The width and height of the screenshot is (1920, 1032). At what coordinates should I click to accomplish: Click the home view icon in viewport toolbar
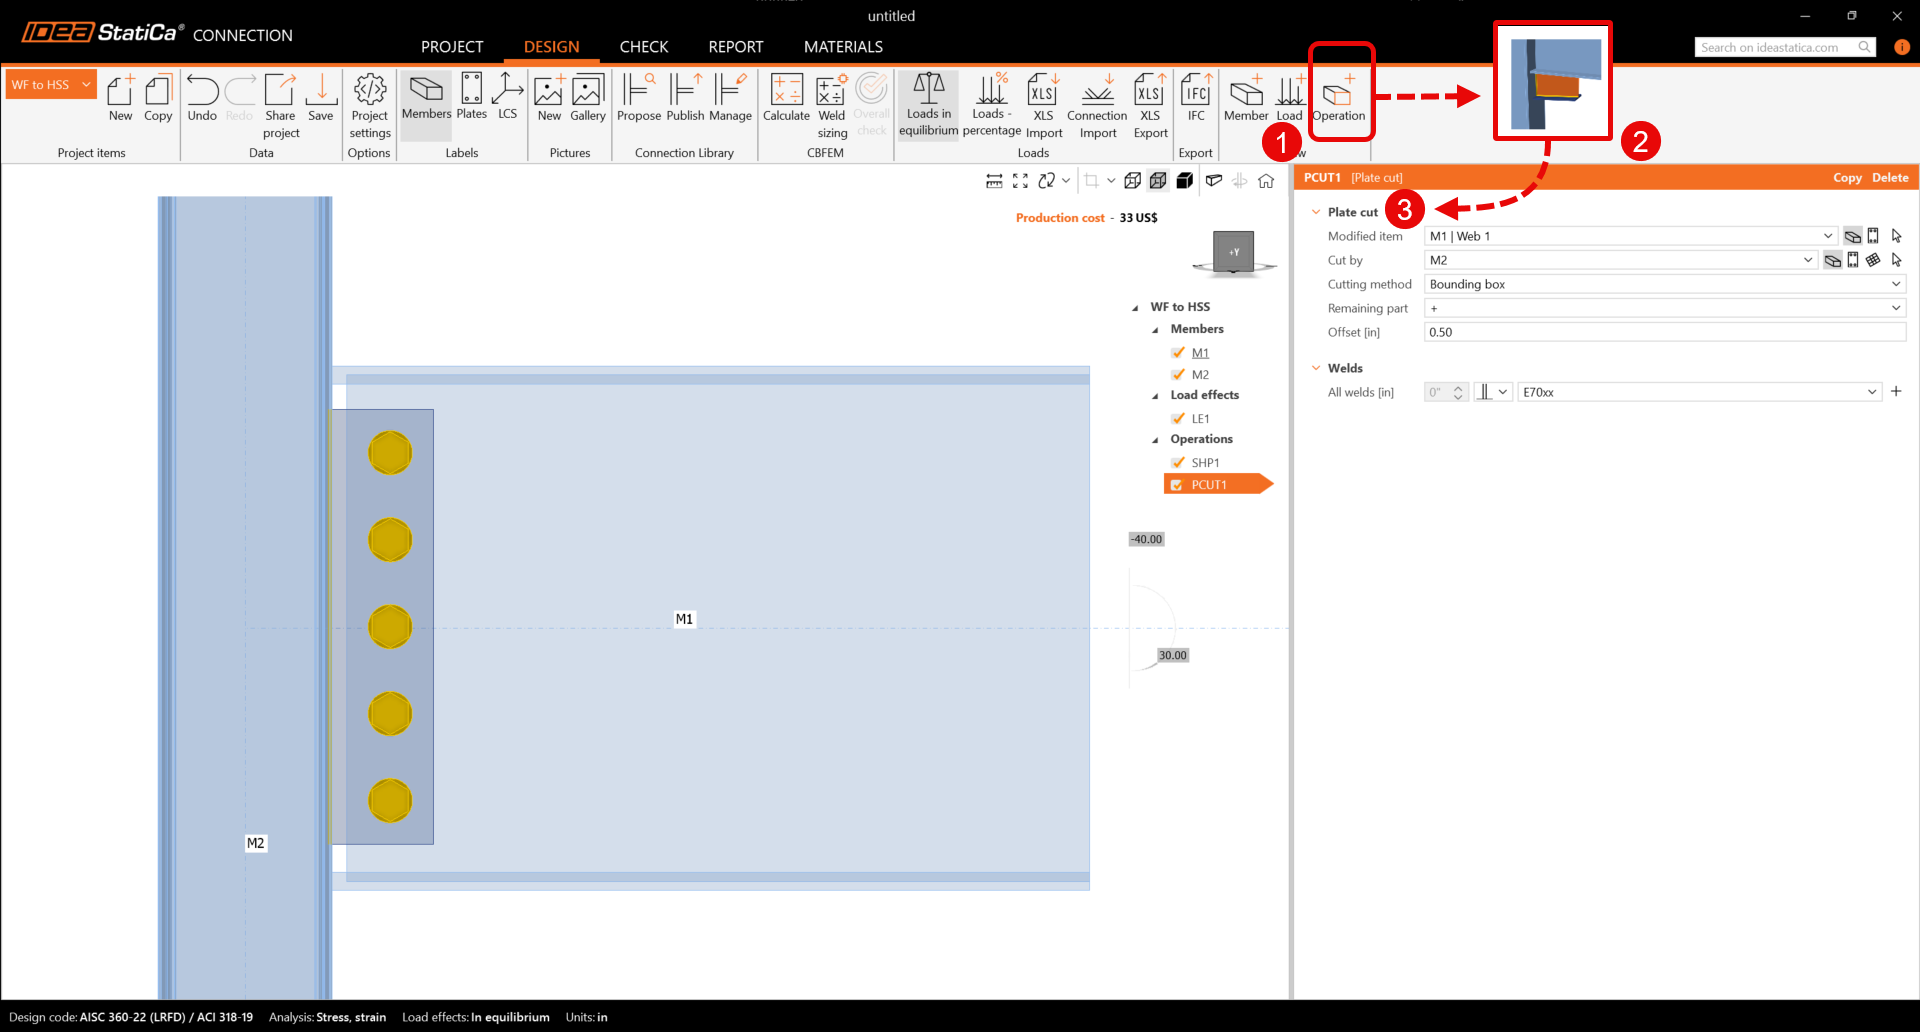coord(1266,181)
